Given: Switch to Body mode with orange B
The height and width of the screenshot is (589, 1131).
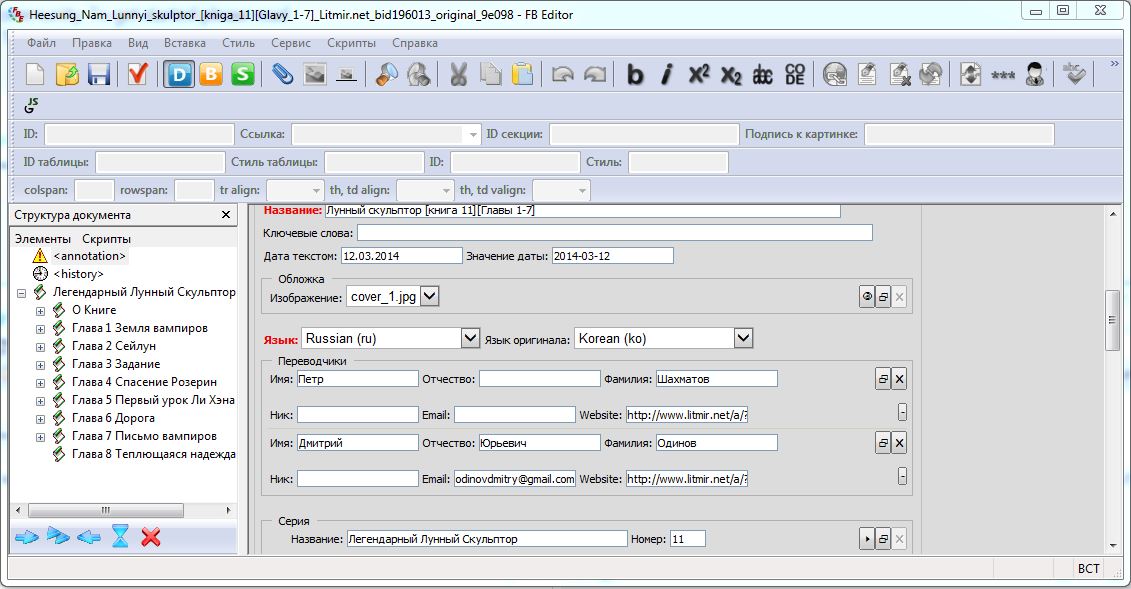Looking at the screenshot, I should pos(211,74).
